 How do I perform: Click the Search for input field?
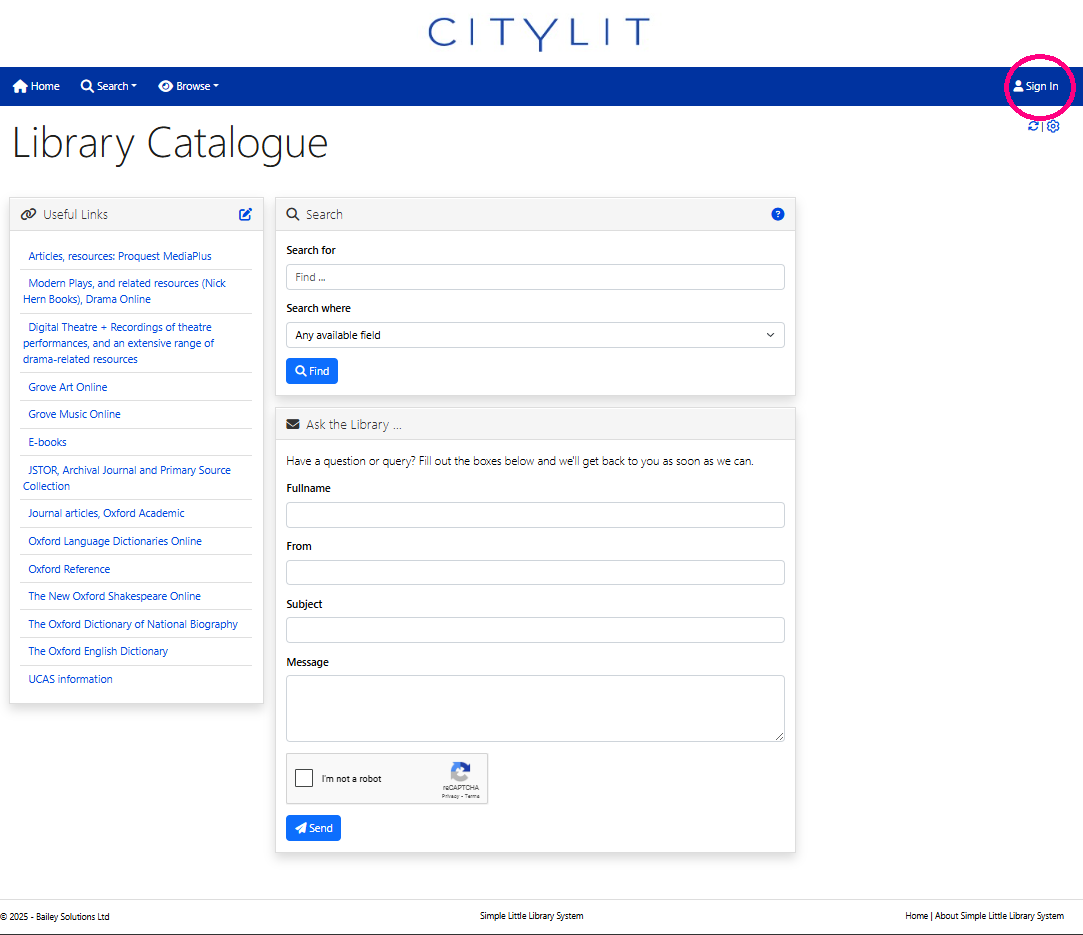coord(535,277)
